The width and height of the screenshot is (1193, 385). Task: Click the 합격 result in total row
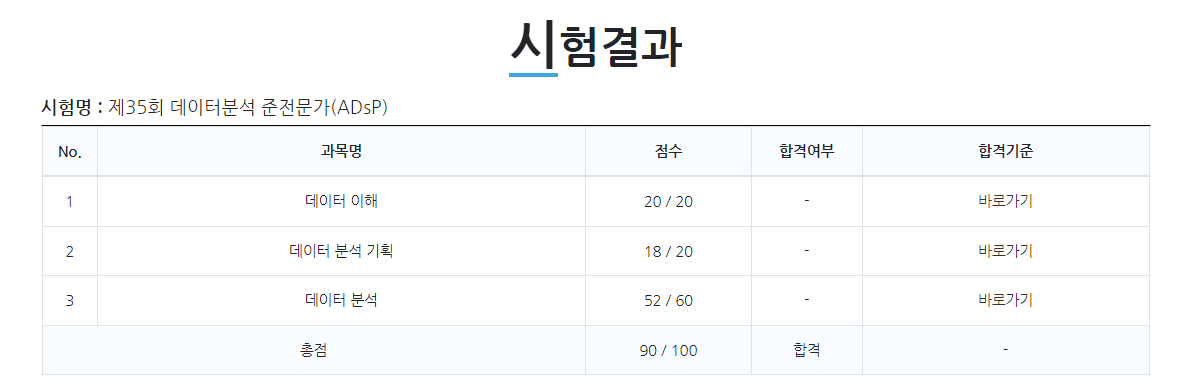[x=806, y=351]
